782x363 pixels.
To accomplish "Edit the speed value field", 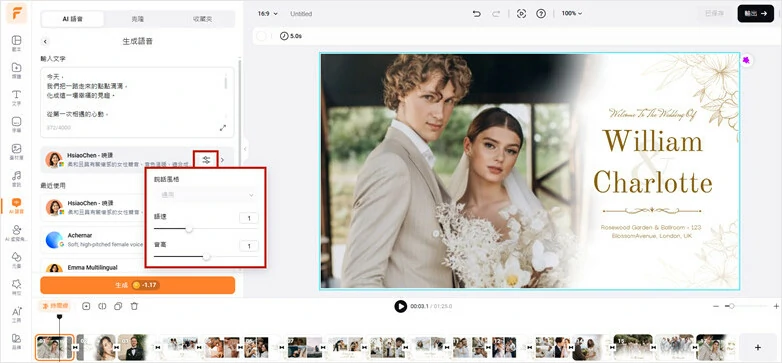I will (x=248, y=217).
